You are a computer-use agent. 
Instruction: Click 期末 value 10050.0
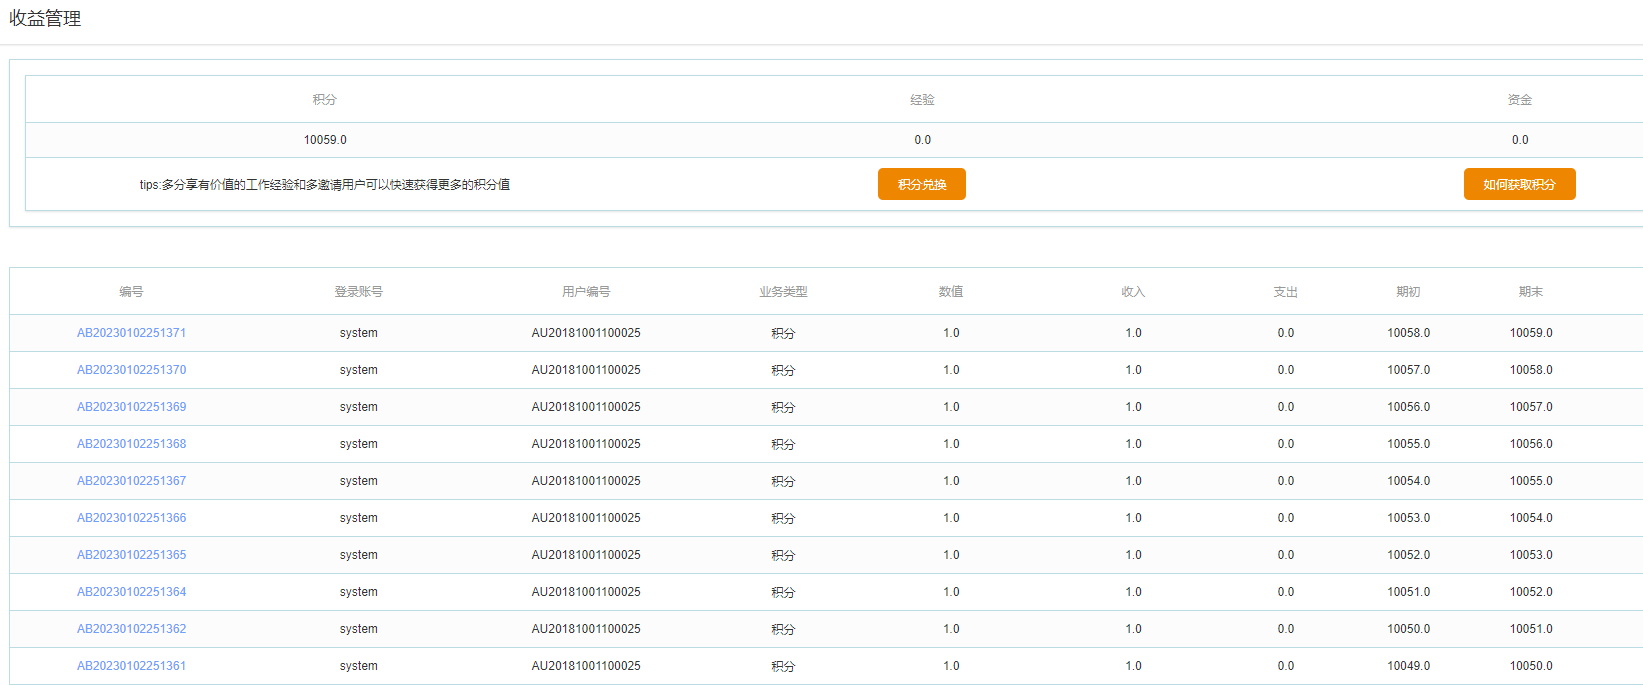tap(1531, 666)
